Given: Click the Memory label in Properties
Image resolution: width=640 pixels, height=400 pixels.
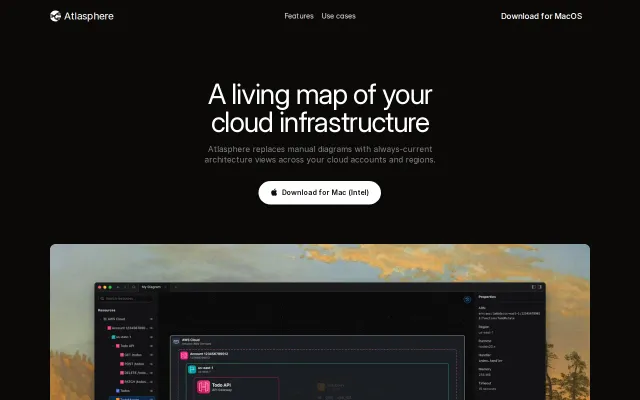Looking at the screenshot, I should point(485,369).
